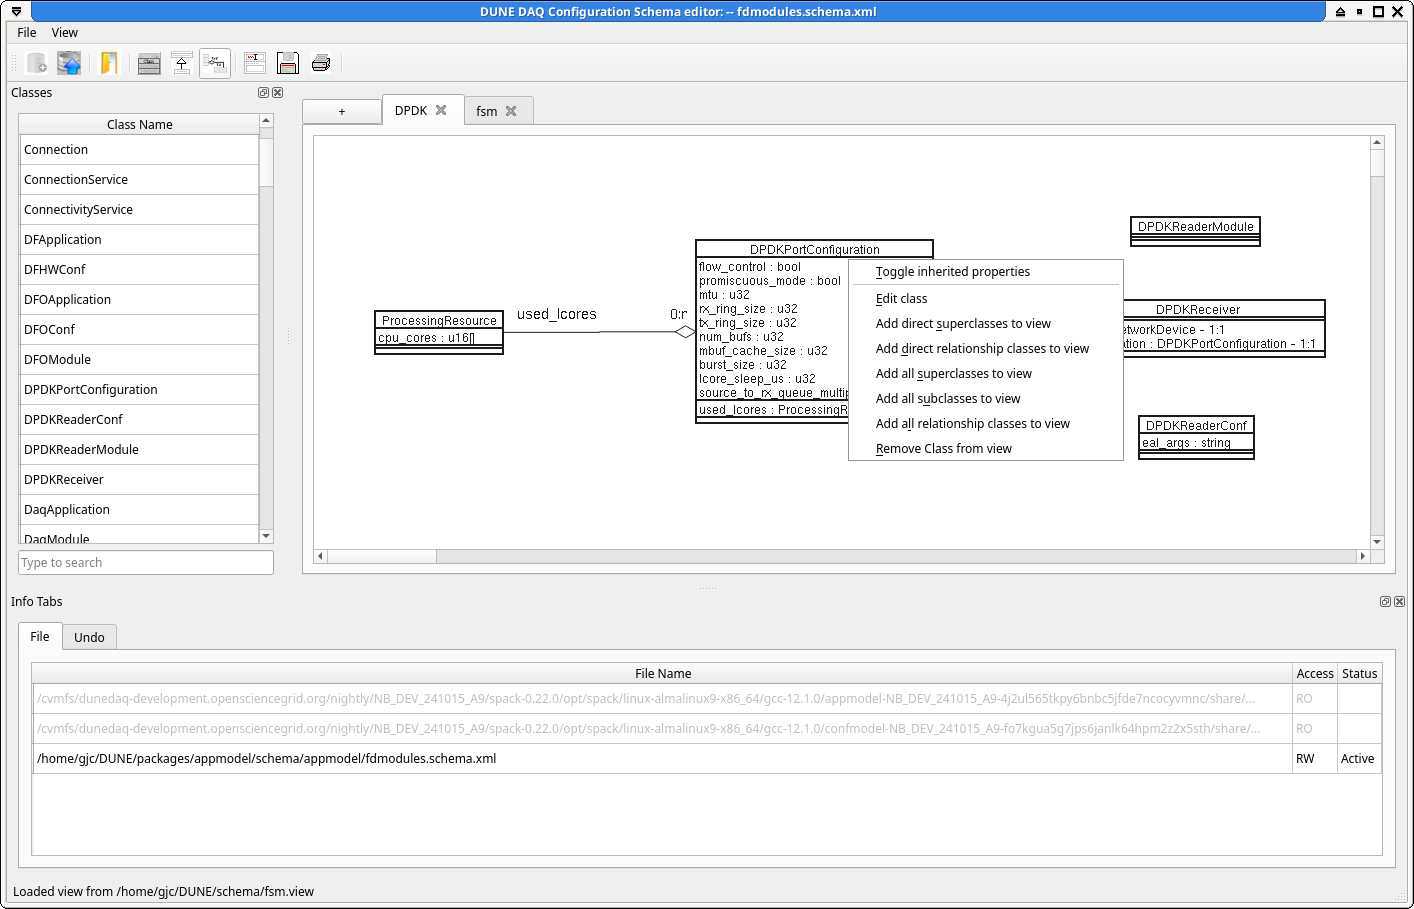Select DFOConf in class list
The width and height of the screenshot is (1414, 909).
click(x=139, y=330)
